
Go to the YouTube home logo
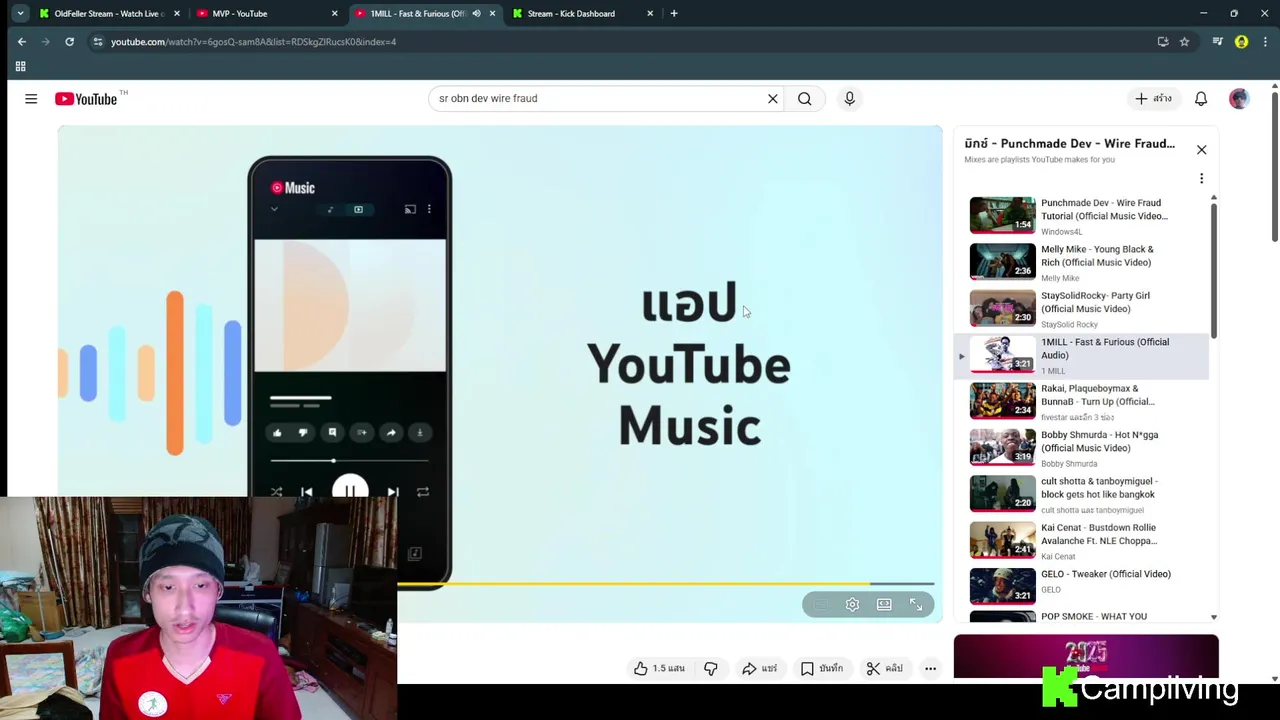coord(86,99)
